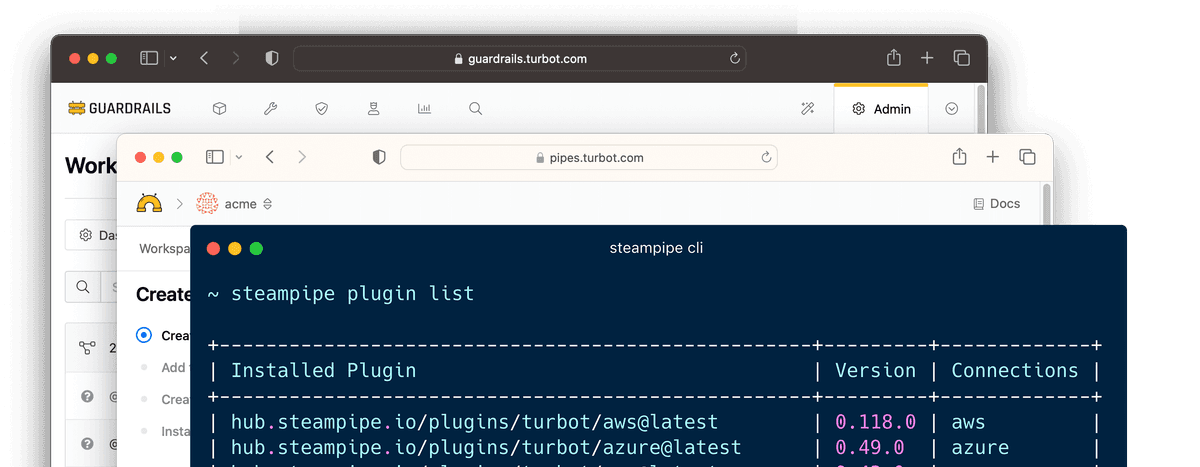The image size is (1200, 467).
Task: Open a new tab in pipes Safari window
Action: tap(992, 157)
